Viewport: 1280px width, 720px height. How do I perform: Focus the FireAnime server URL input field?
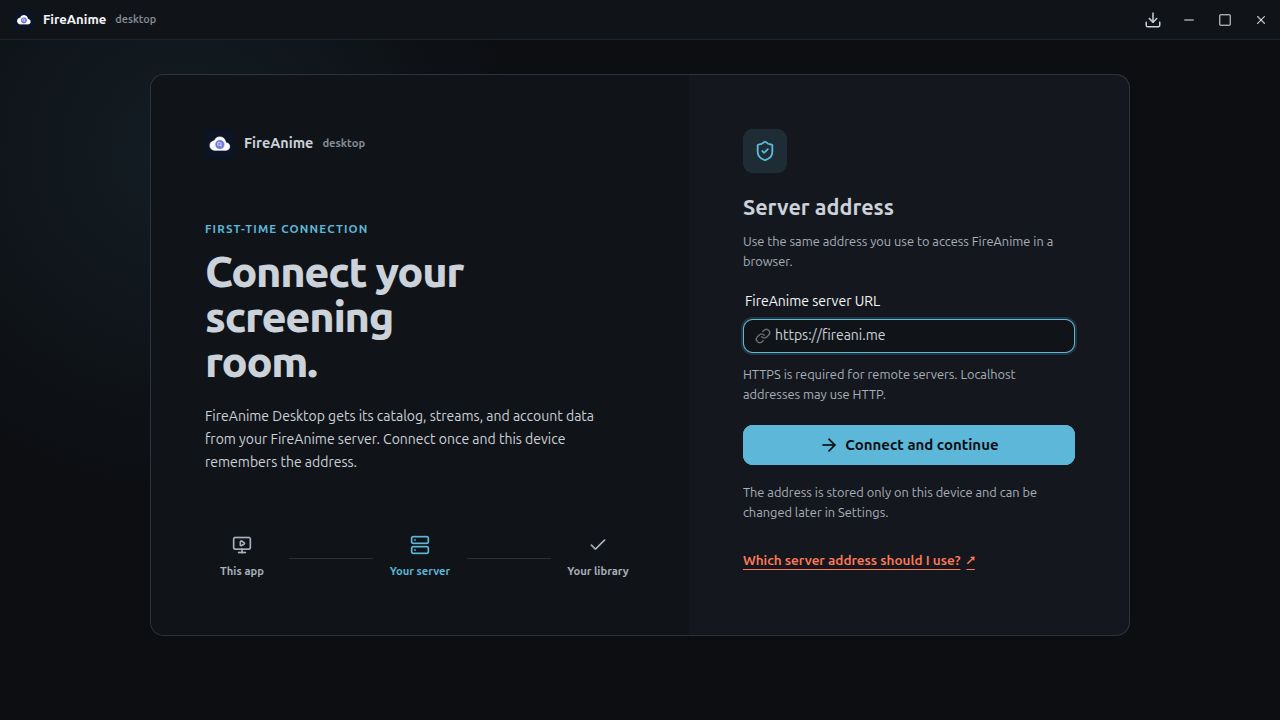pos(909,336)
